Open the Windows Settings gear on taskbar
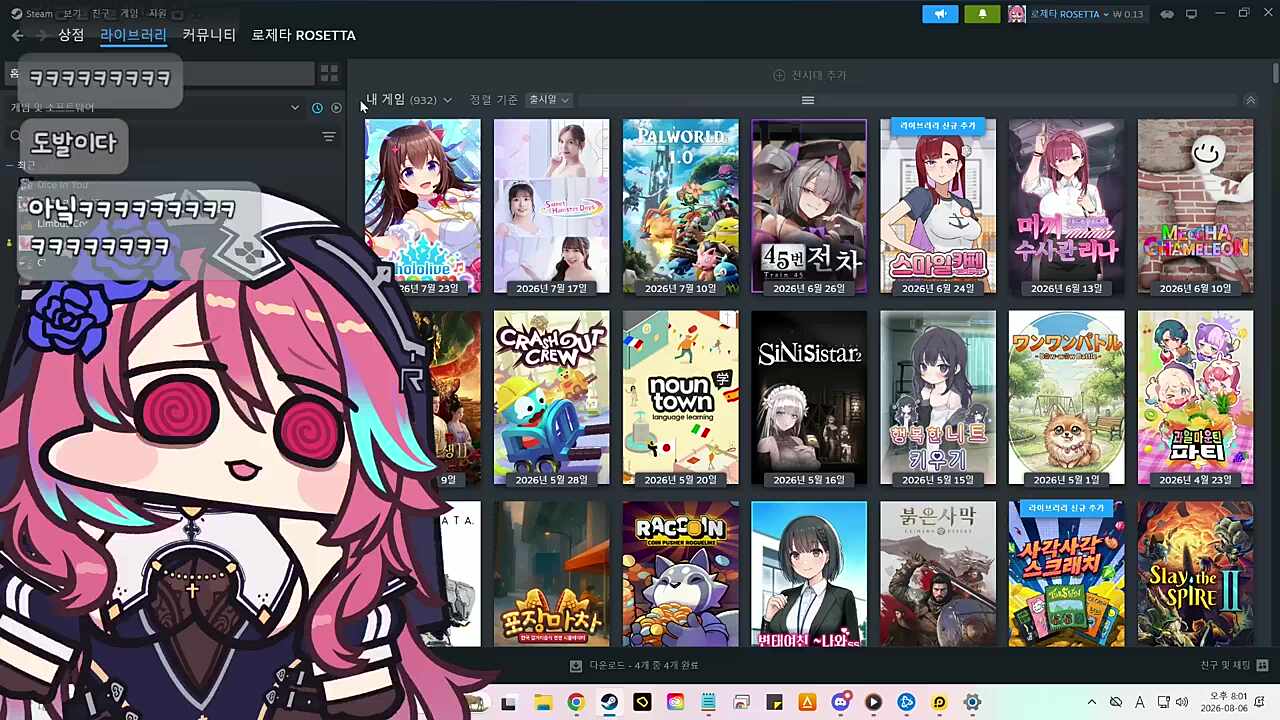This screenshot has height=720, width=1280. coord(972,703)
